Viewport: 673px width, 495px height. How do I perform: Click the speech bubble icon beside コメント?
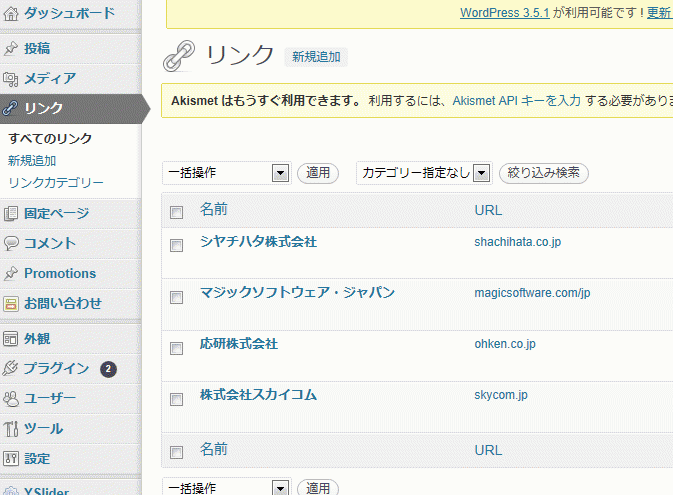pyautogui.click(x=11, y=243)
